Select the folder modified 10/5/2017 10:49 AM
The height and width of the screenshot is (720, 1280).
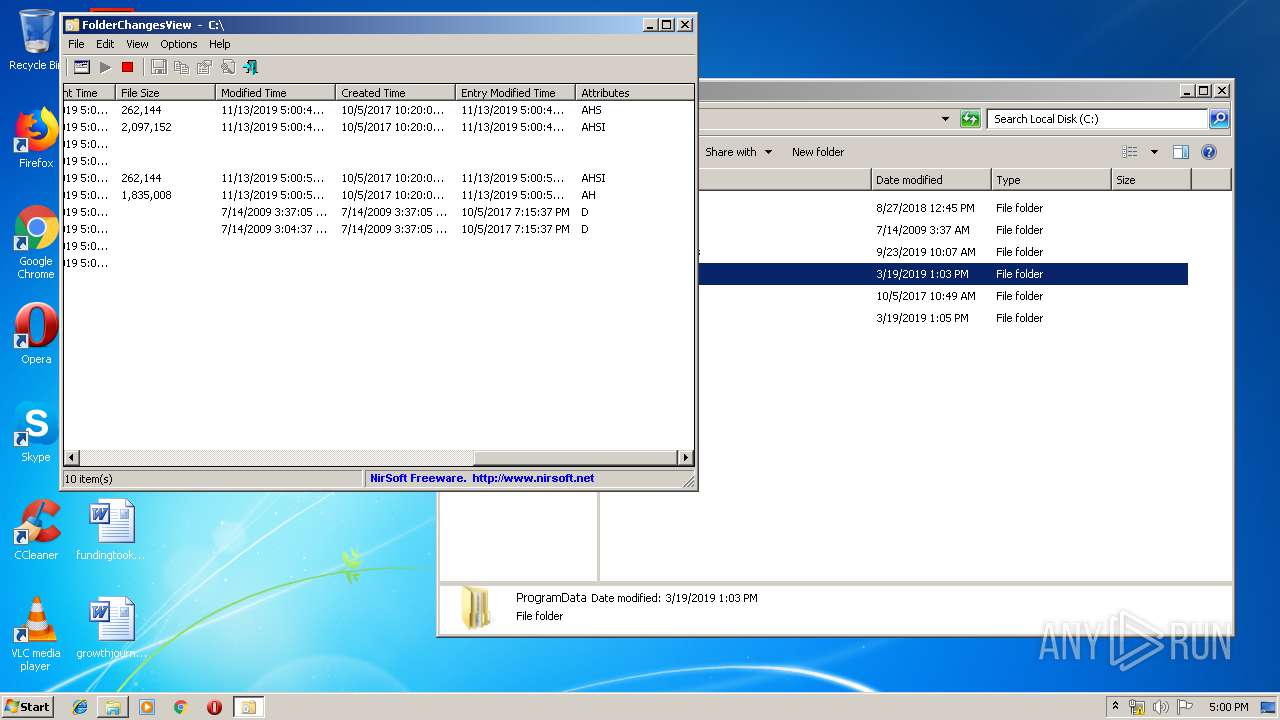pyautogui.click(x=944, y=296)
